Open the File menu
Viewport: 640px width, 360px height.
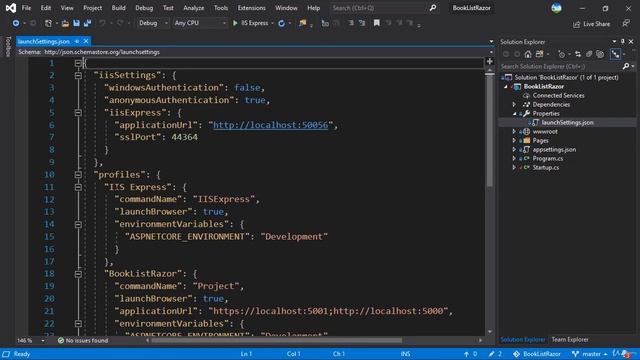(27, 8)
